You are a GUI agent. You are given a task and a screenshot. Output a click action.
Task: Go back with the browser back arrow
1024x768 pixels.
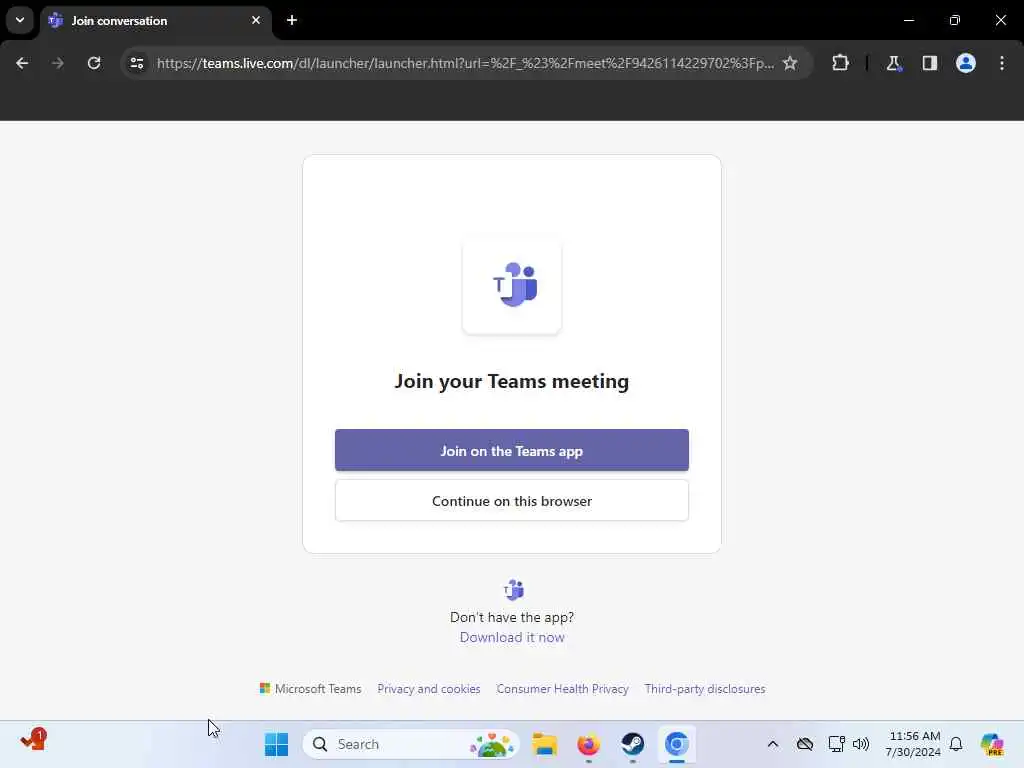click(x=22, y=63)
